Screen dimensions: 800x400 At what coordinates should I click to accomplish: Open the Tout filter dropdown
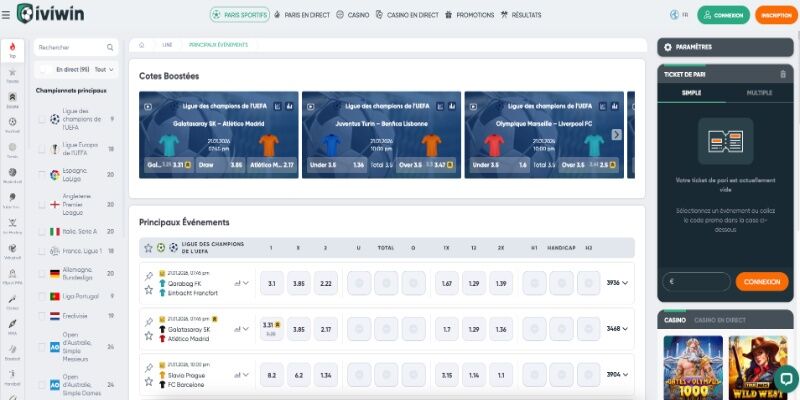(x=104, y=69)
